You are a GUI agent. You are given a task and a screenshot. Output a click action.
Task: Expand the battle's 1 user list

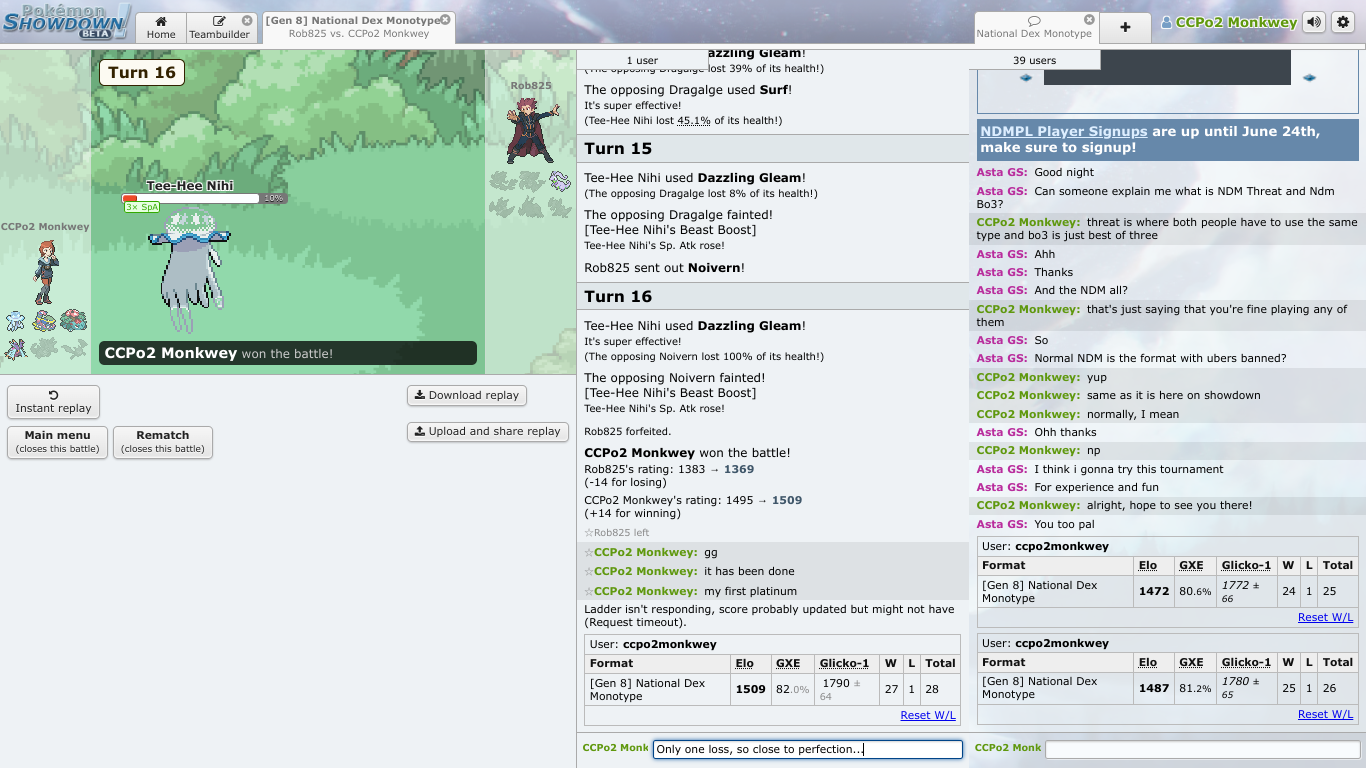(x=642, y=60)
